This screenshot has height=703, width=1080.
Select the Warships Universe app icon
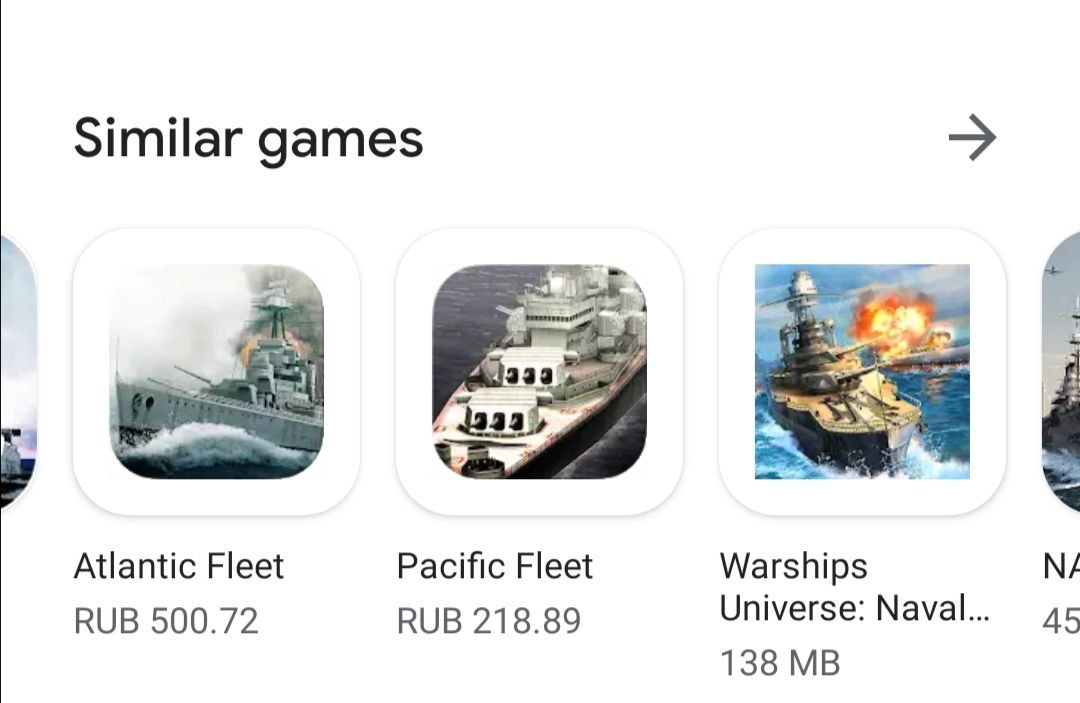pos(862,372)
